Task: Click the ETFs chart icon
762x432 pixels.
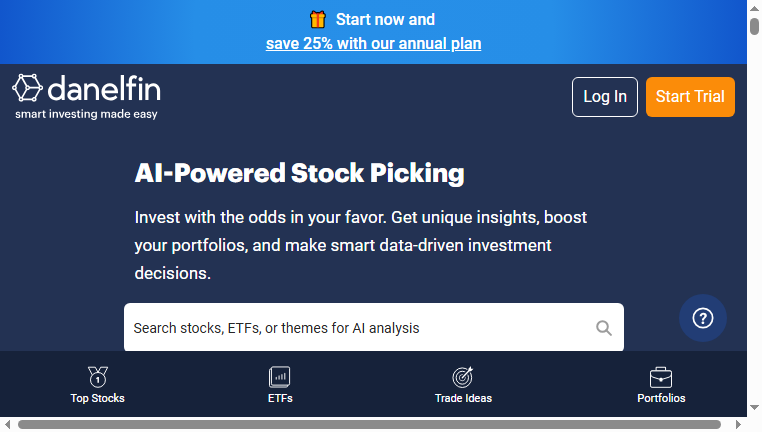Action: (x=280, y=377)
